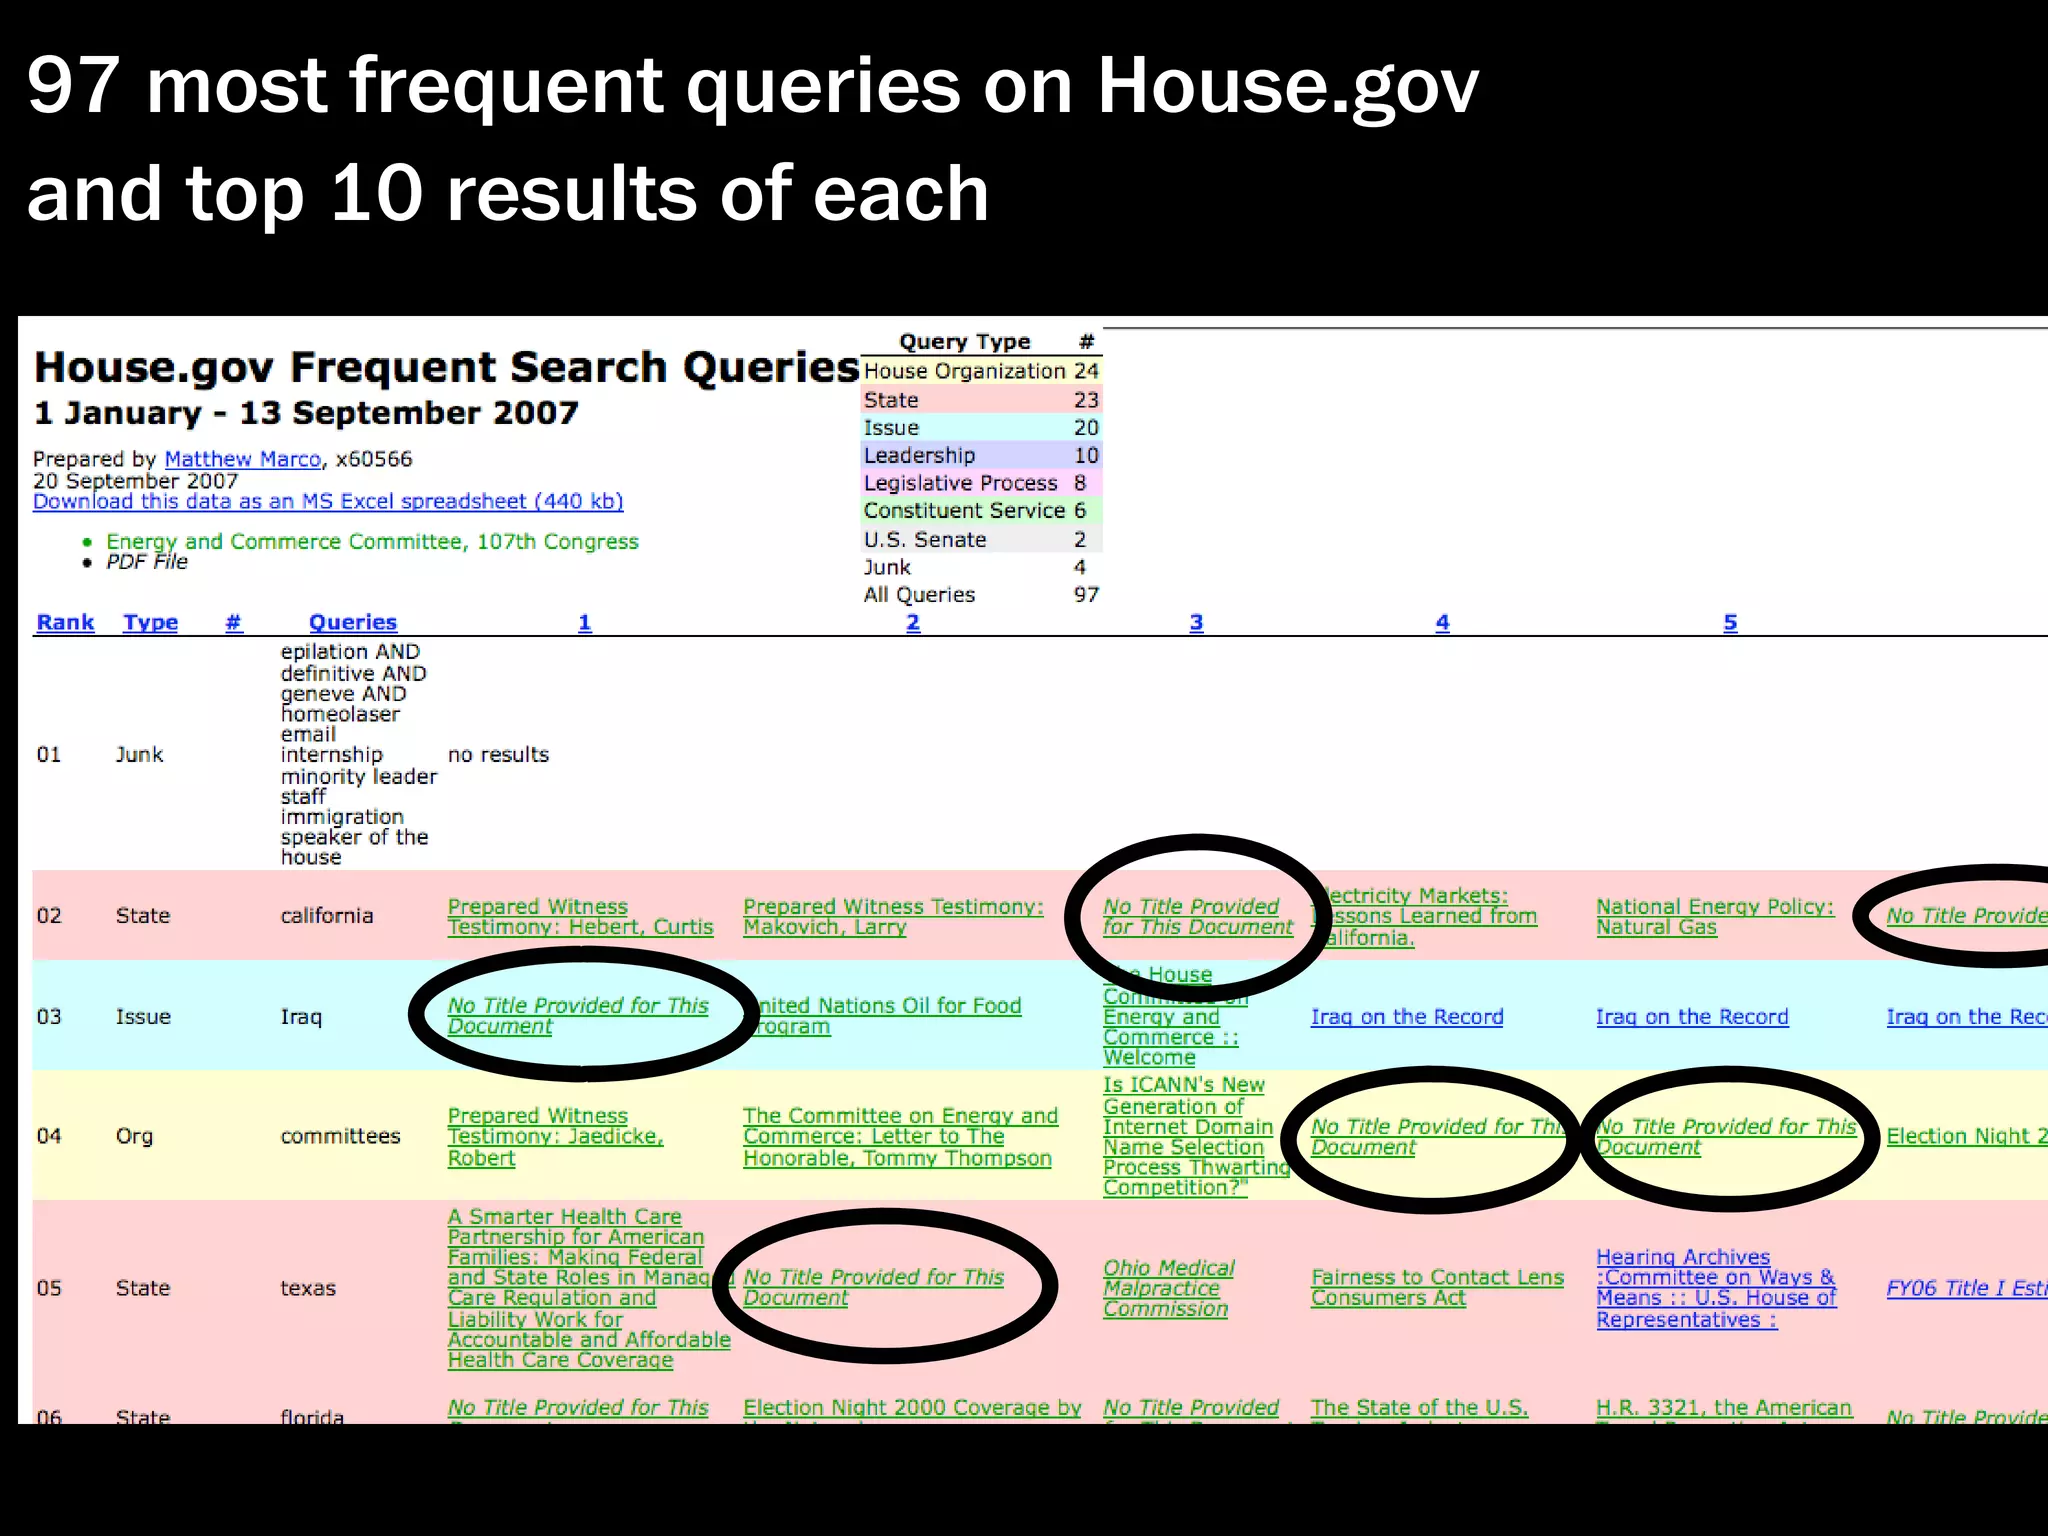Select the 'Iraq' query cell

pyautogui.click(x=301, y=1017)
